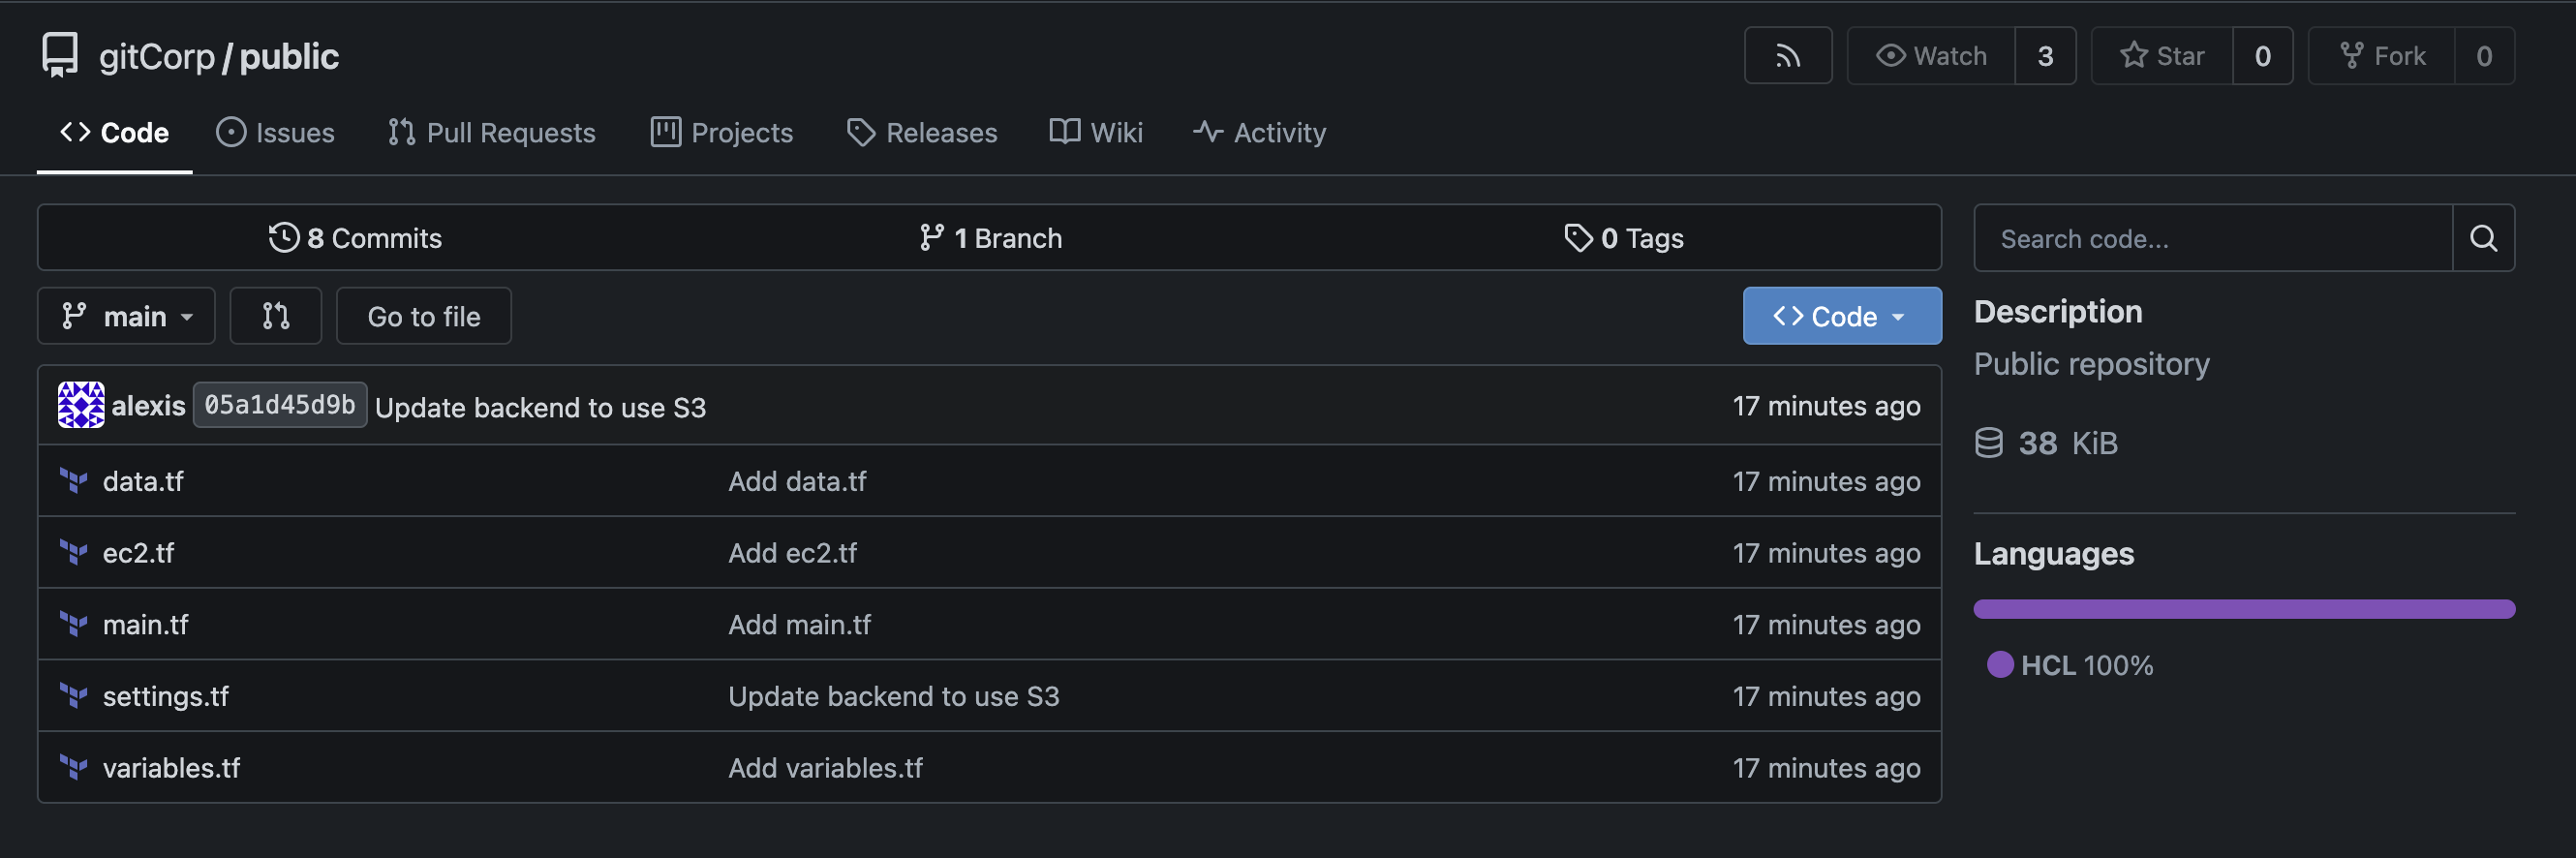Viewport: 2576px width, 858px height.
Task: Click the search magnifier icon button
Action: point(2483,238)
